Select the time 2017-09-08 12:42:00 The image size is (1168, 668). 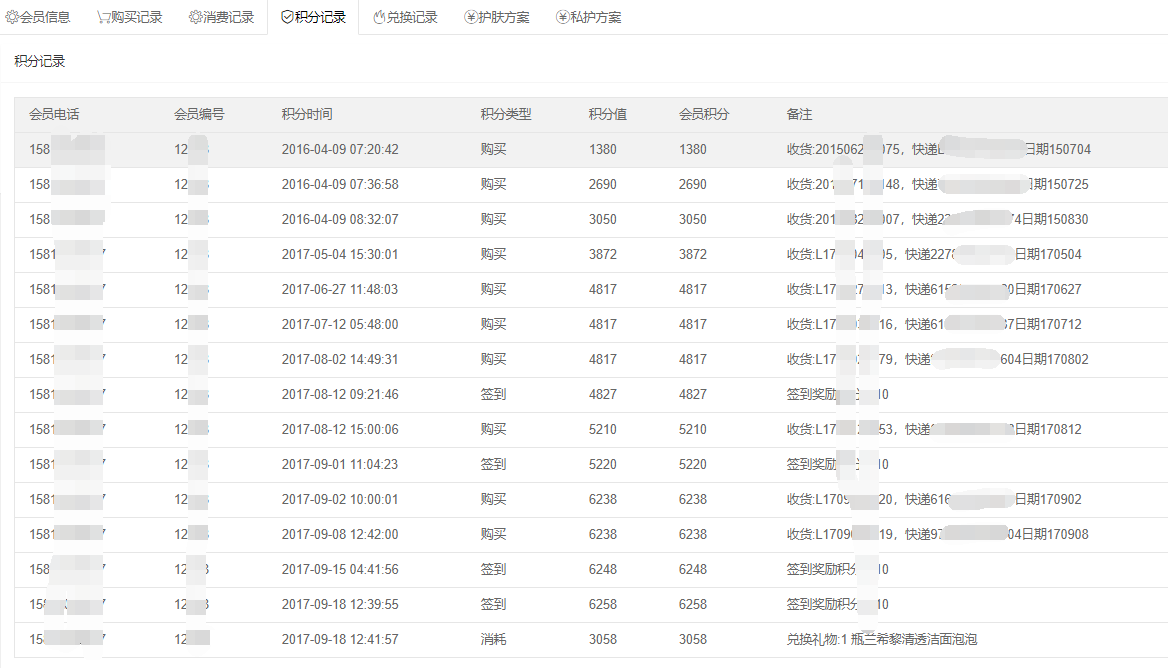(x=340, y=535)
